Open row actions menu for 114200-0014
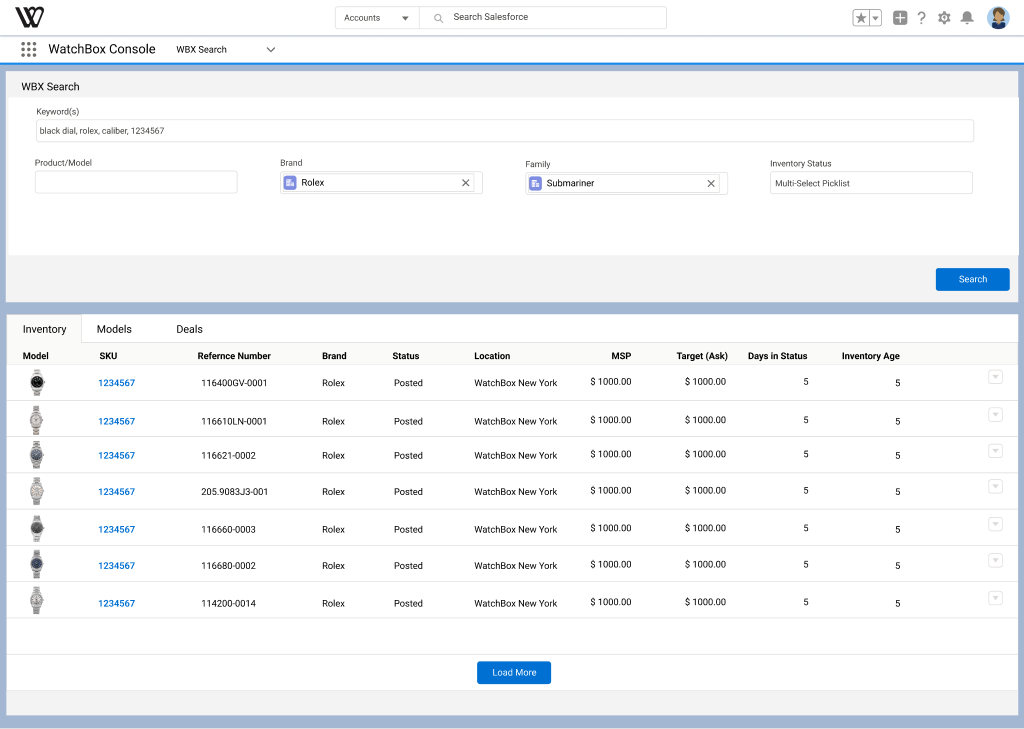 point(995,598)
